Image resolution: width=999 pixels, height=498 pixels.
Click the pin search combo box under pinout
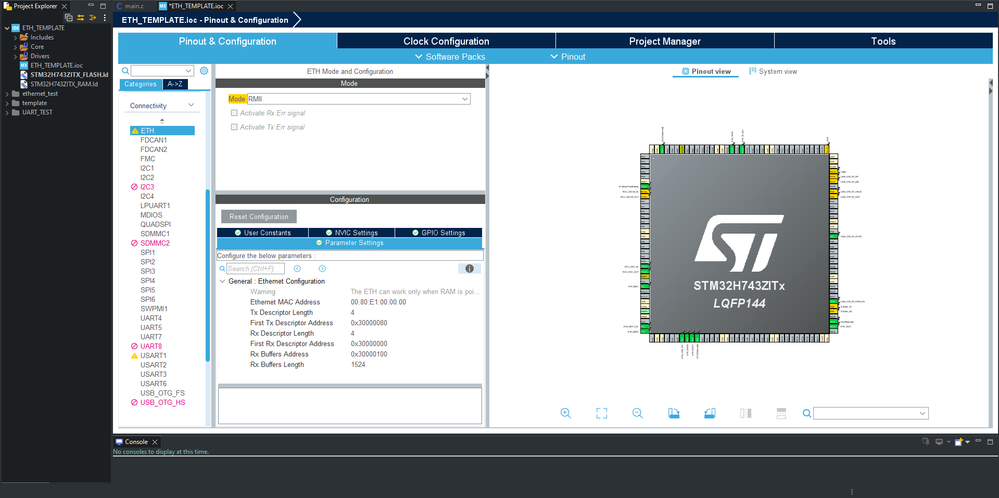point(871,414)
